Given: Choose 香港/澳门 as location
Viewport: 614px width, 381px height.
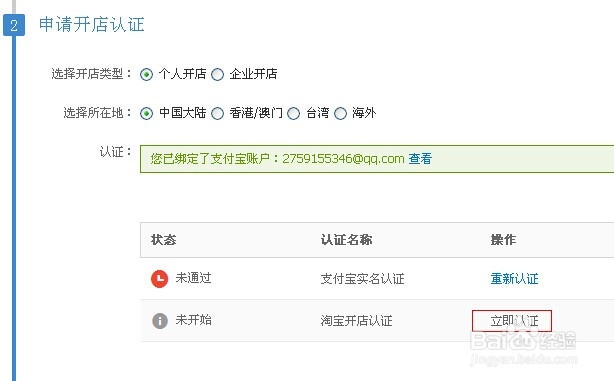Looking at the screenshot, I should [x=217, y=114].
